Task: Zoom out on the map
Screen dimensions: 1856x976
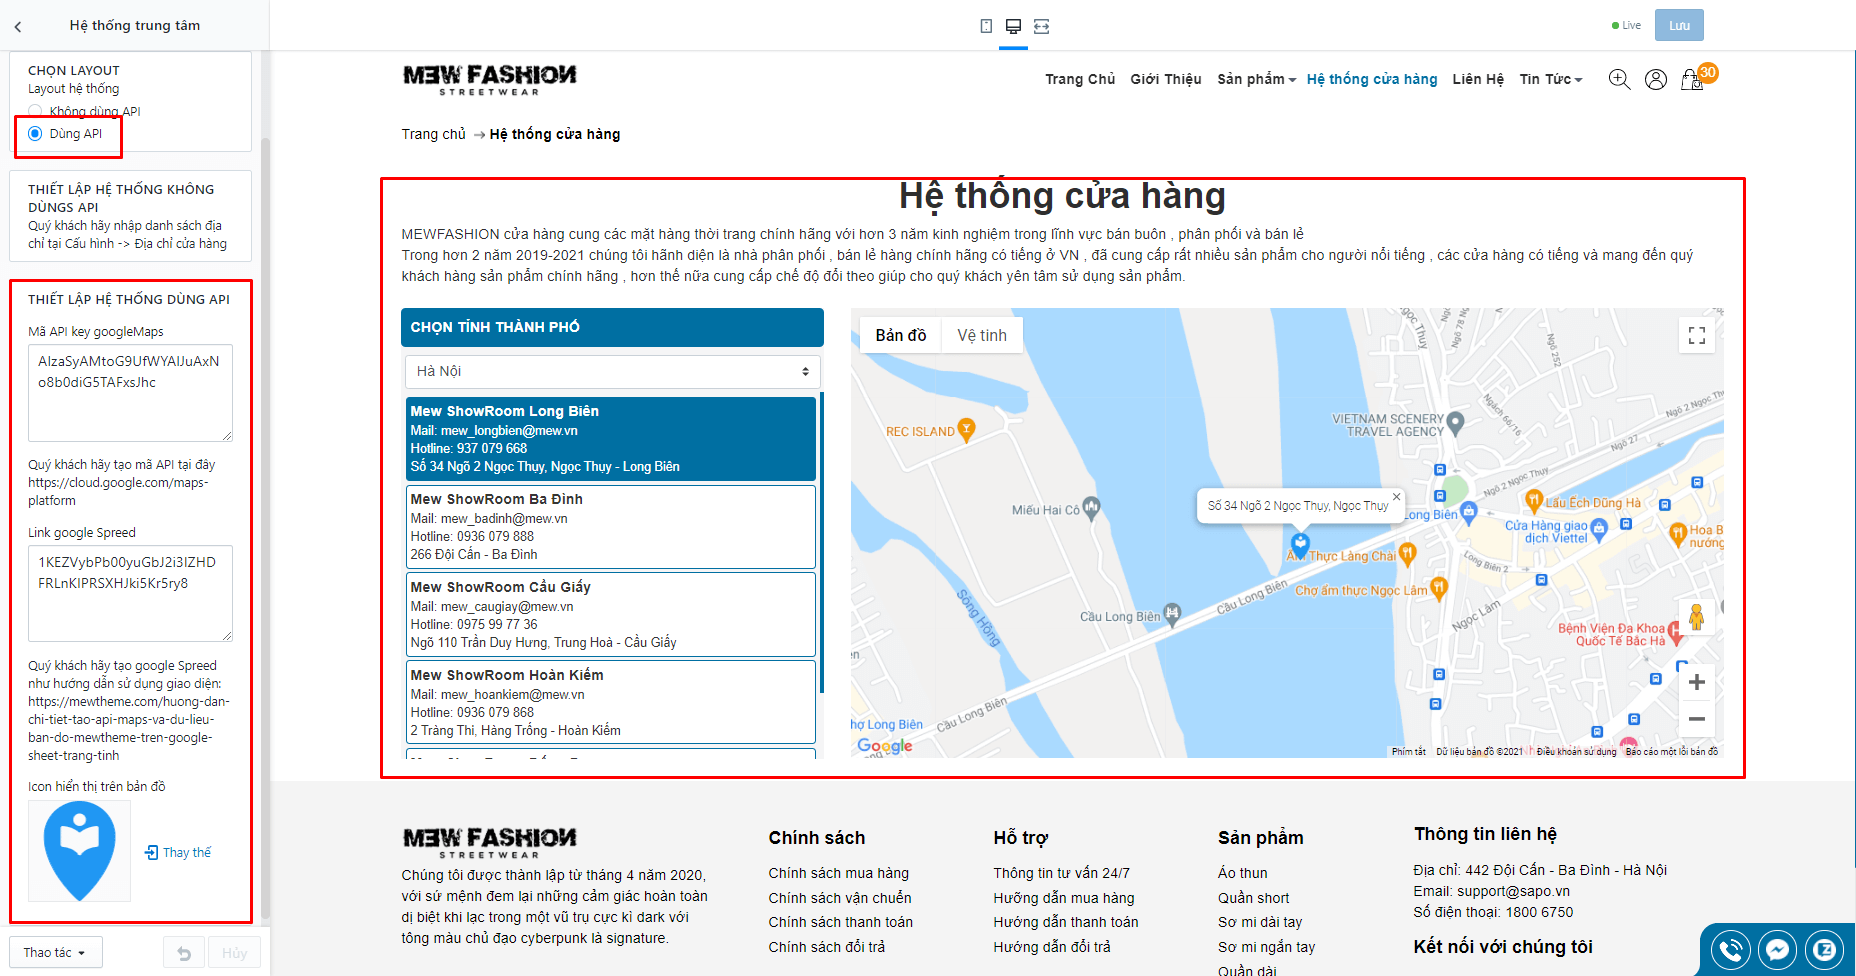Action: pos(1697,719)
